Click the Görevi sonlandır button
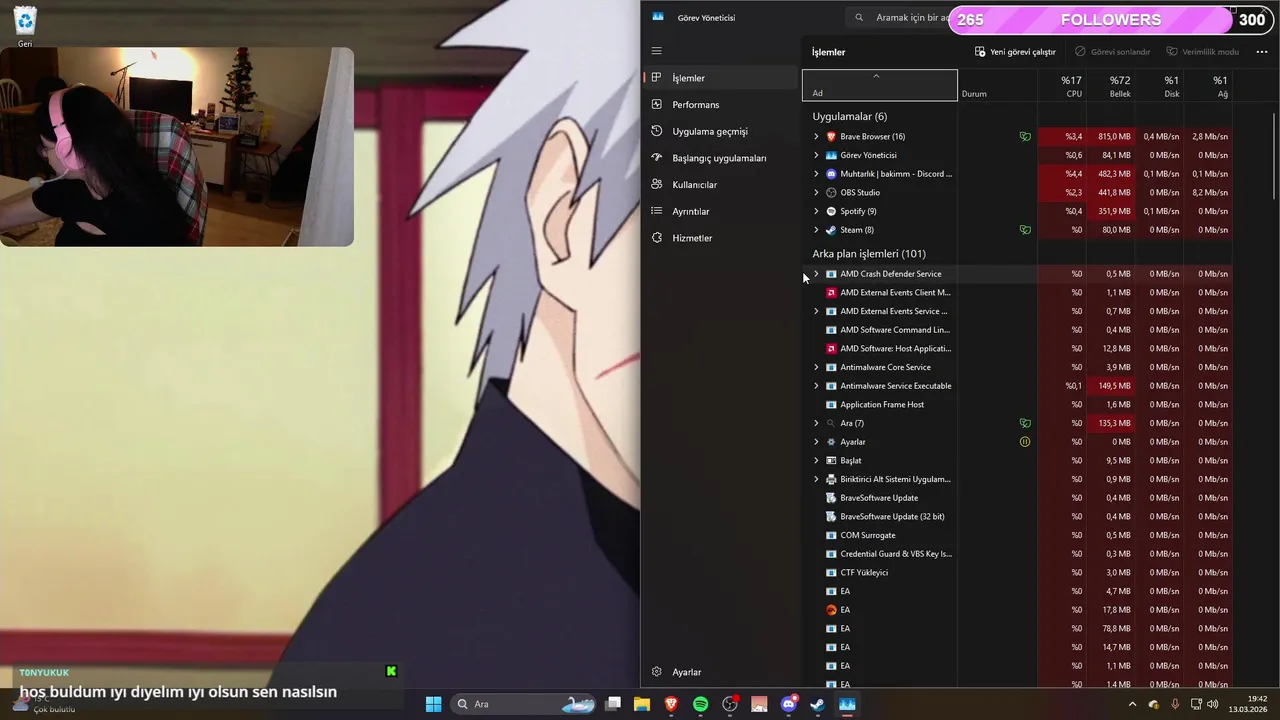The width and height of the screenshot is (1280, 720). [1113, 52]
